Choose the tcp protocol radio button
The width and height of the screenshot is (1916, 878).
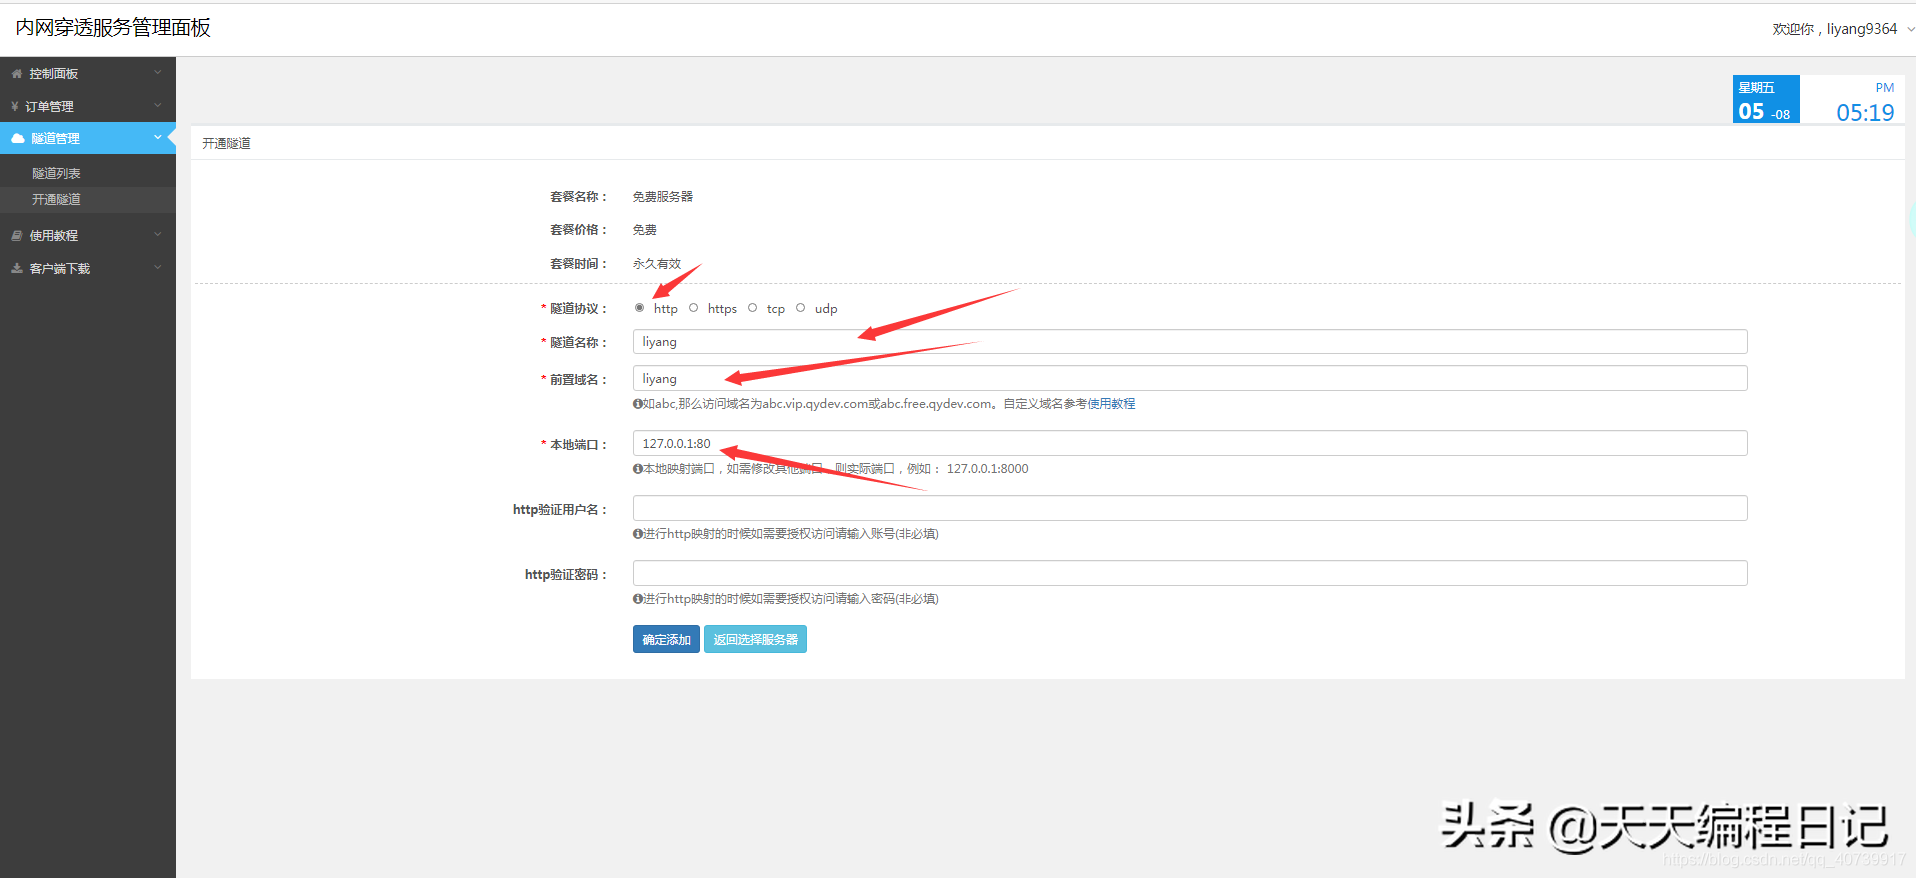point(753,308)
